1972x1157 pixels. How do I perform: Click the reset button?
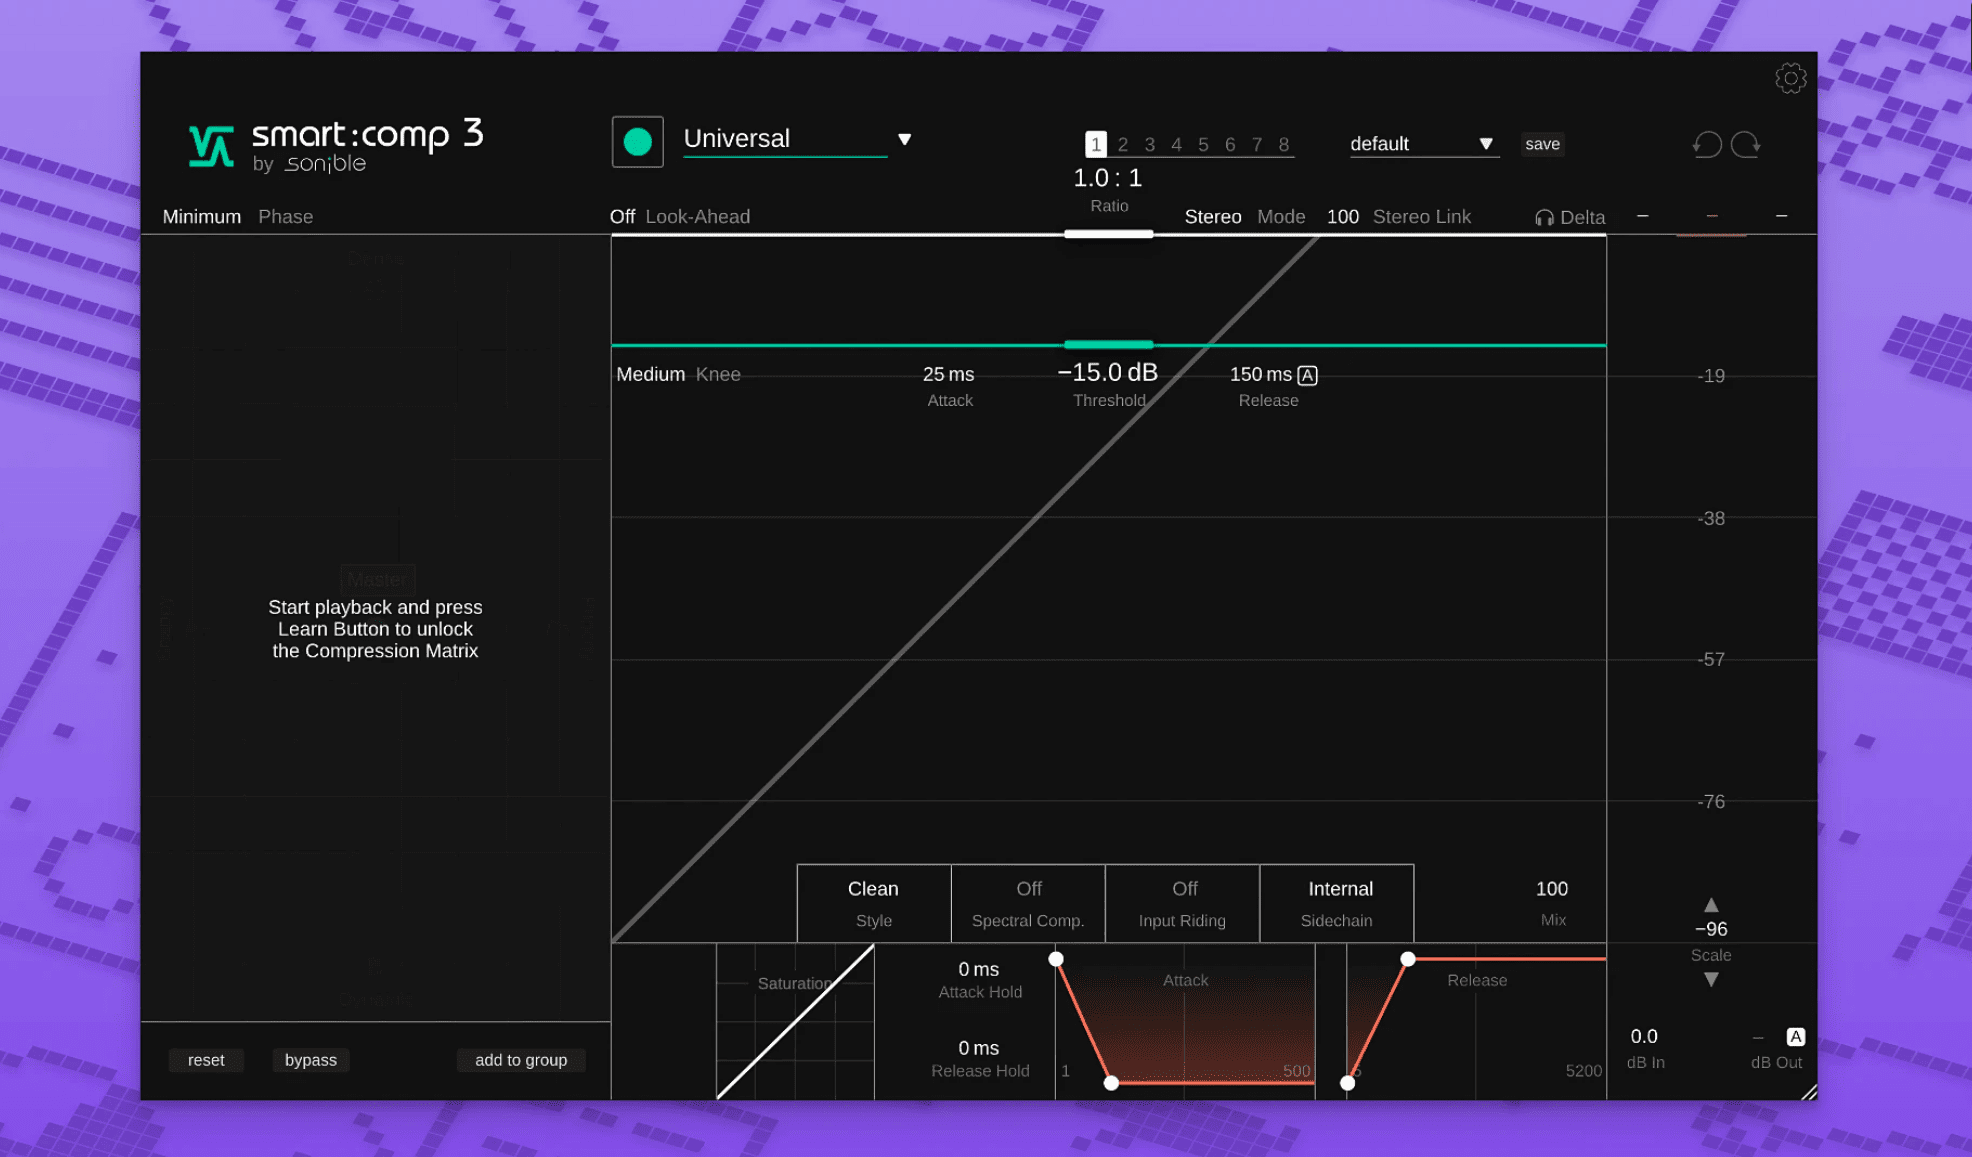pyautogui.click(x=206, y=1060)
